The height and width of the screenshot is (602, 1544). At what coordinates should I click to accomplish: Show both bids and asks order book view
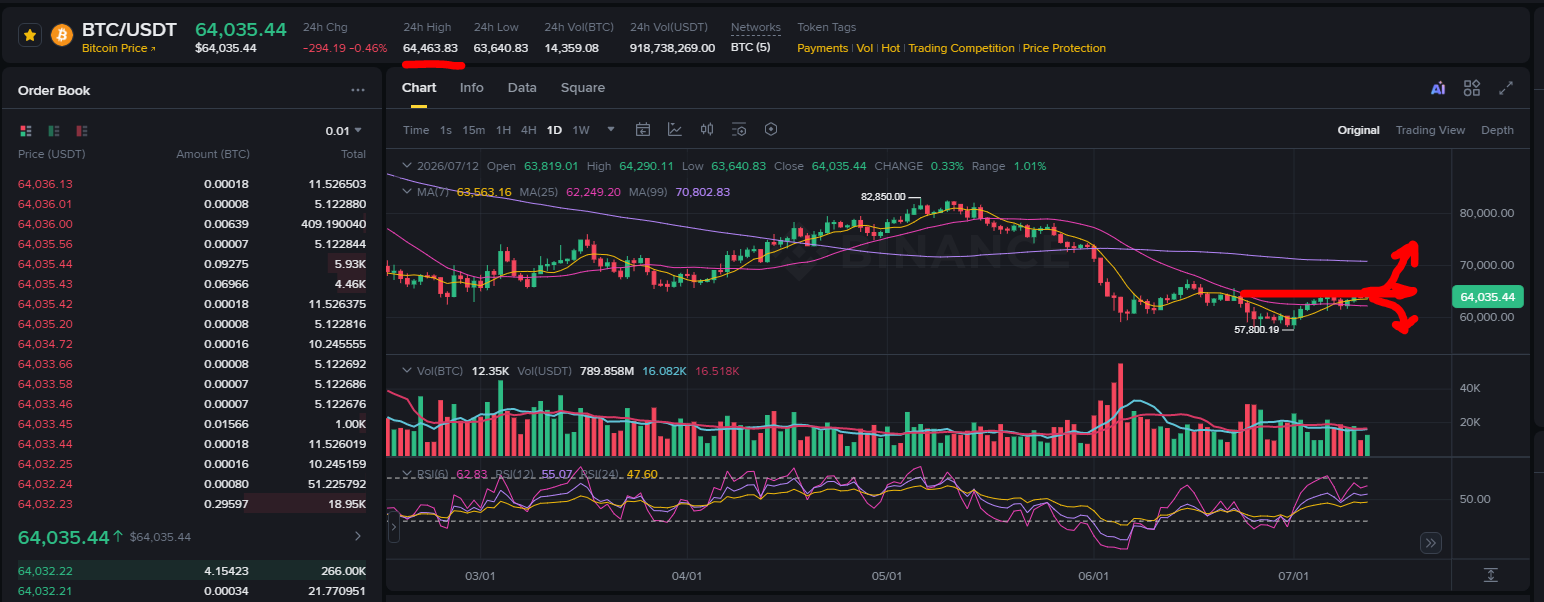click(x=26, y=131)
